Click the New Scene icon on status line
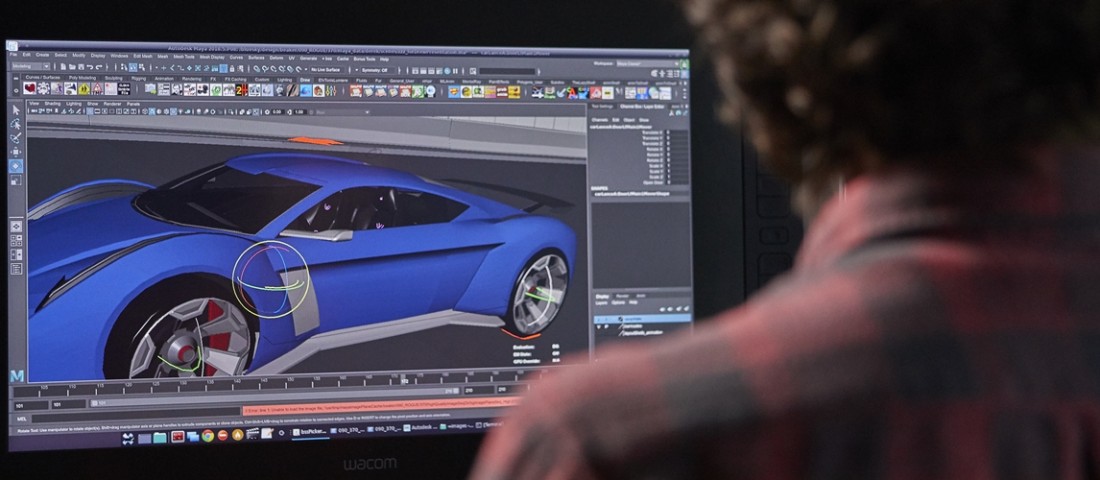The height and width of the screenshot is (480, 1100). click(x=63, y=67)
